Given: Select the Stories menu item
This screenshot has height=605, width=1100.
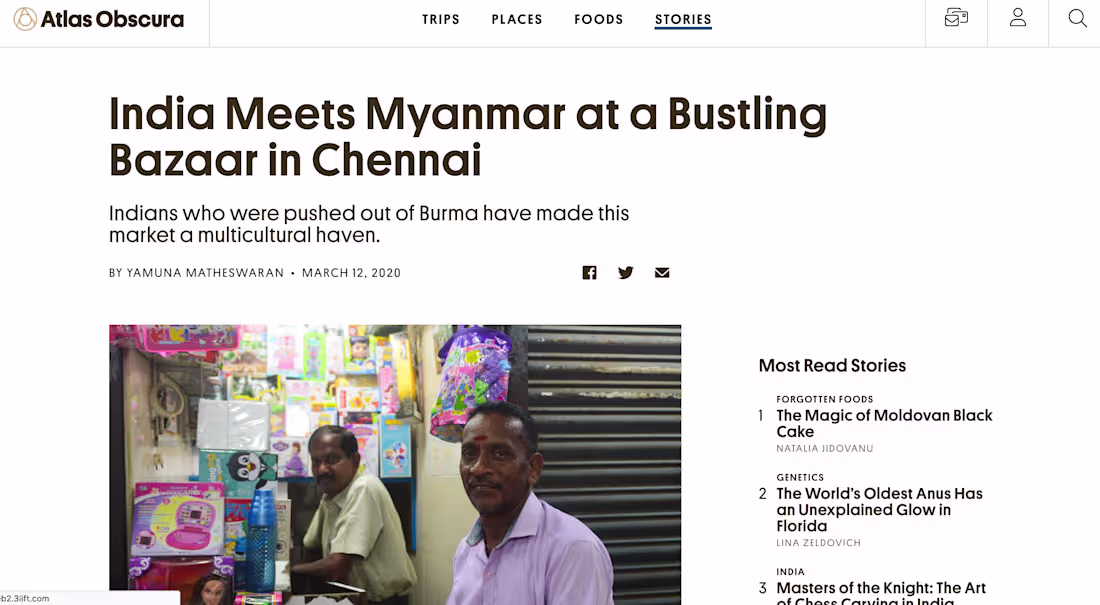Looking at the screenshot, I should (683, 20).
